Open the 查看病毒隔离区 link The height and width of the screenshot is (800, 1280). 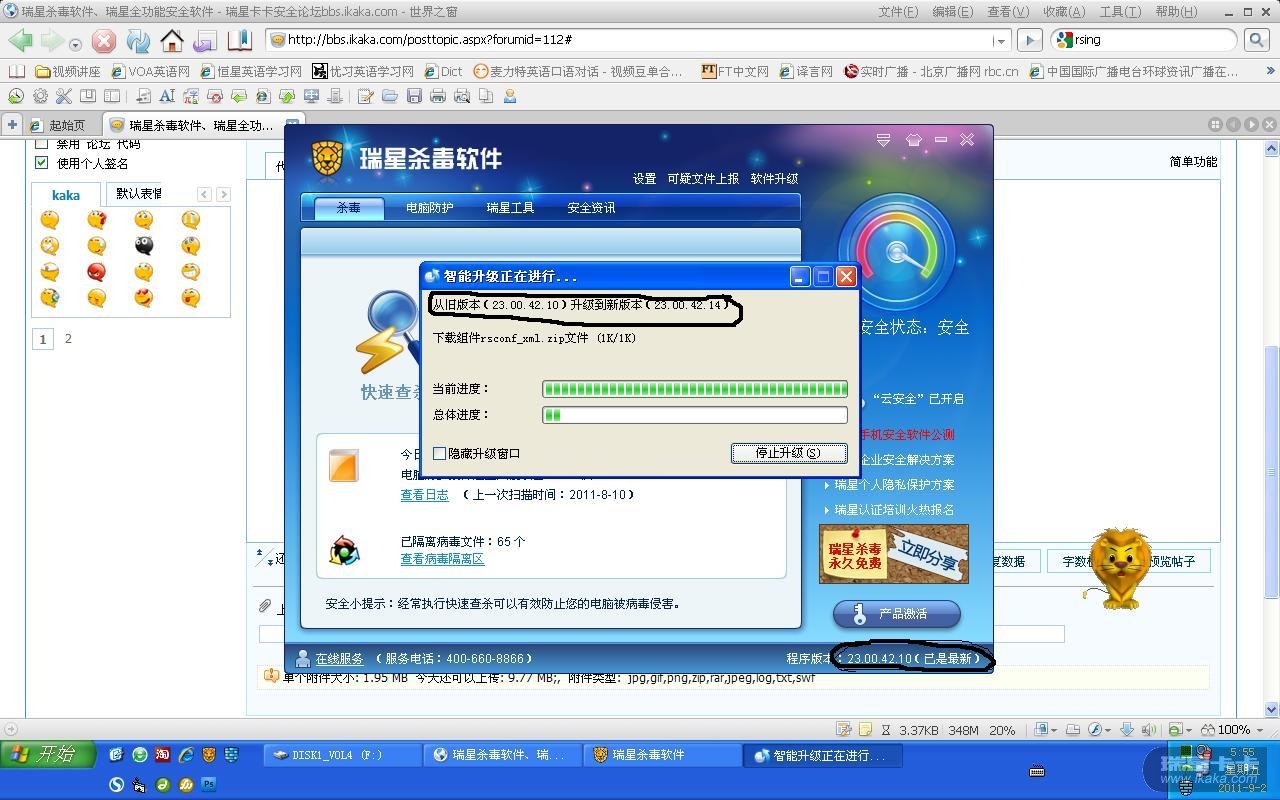point(442,559)
